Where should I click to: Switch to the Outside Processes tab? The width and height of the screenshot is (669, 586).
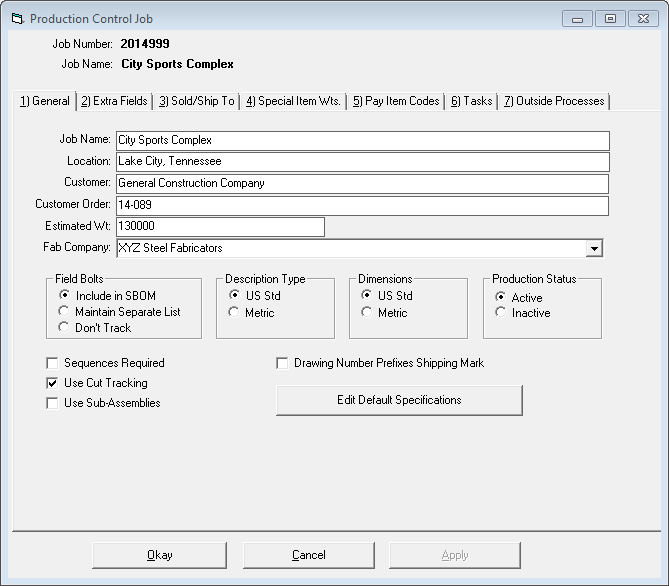point(553,101)
